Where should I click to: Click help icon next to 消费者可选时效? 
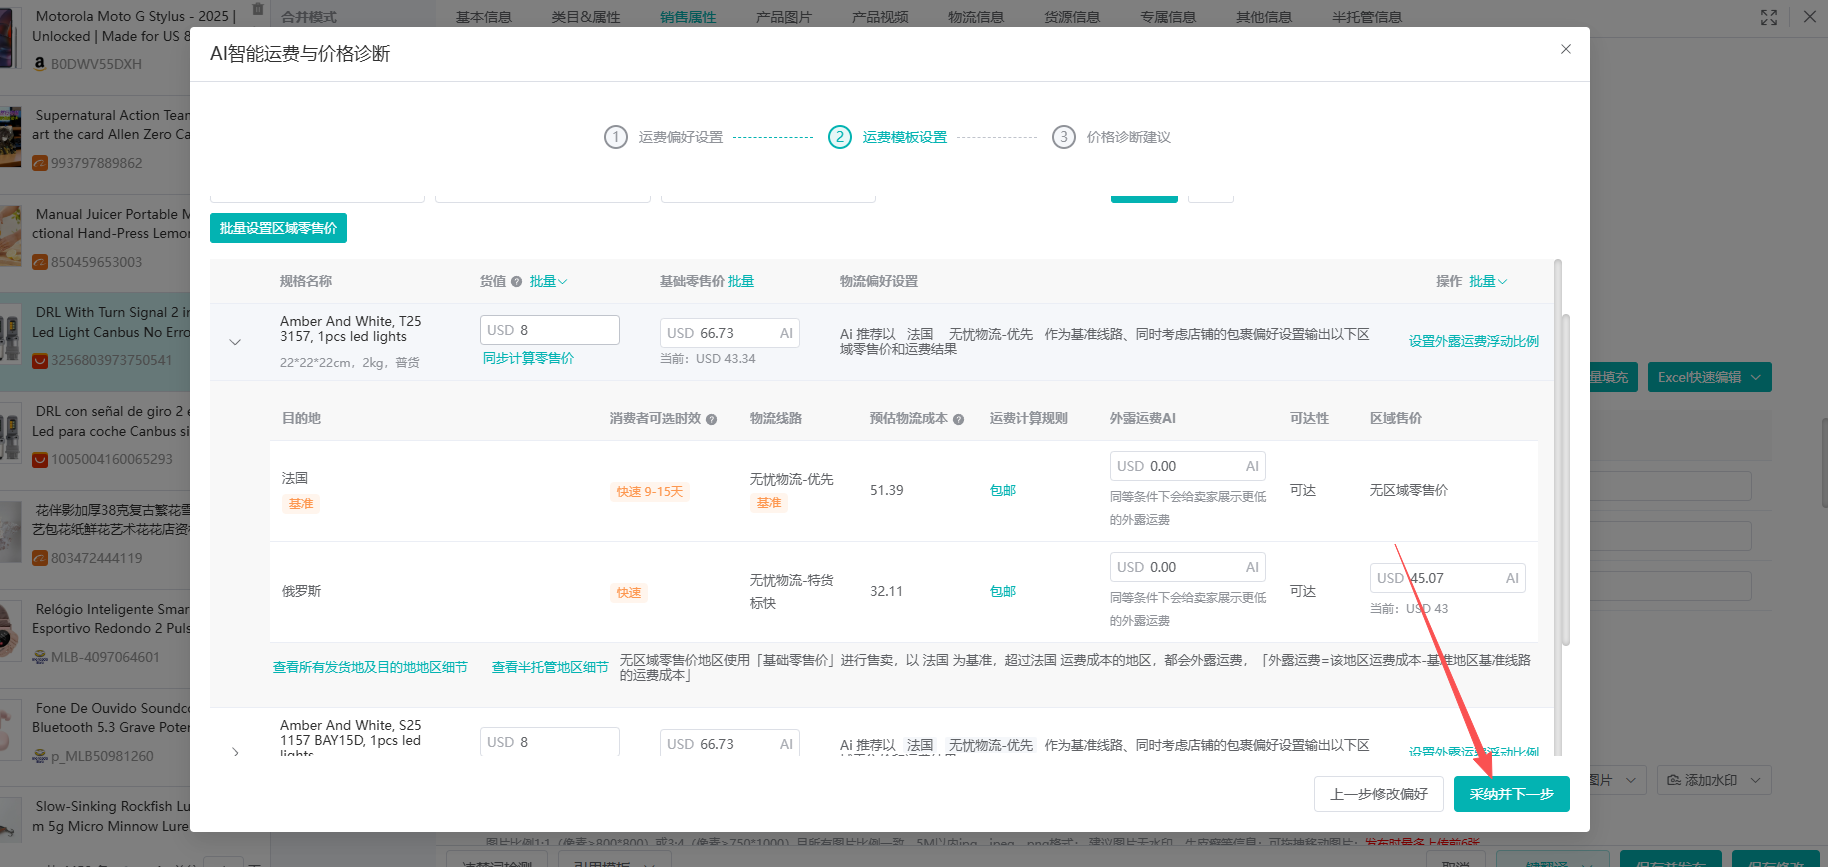712,420
